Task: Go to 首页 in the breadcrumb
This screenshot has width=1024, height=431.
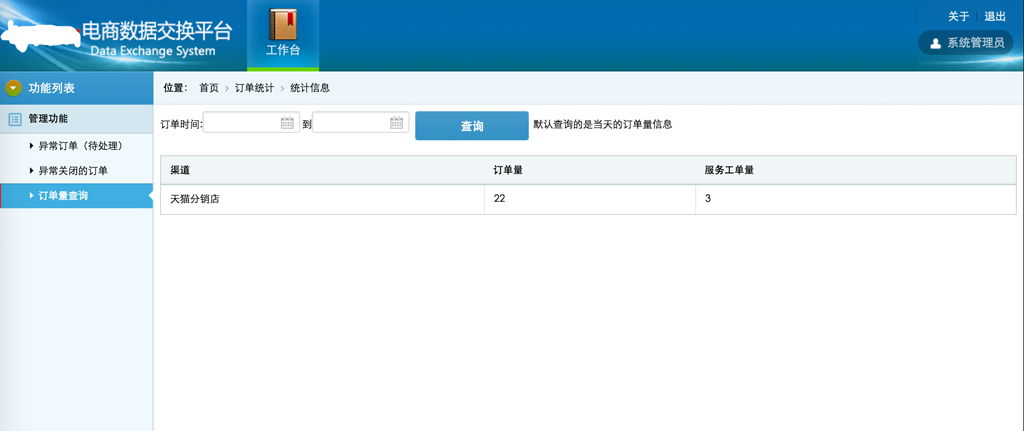Action: click(x=208, y=88)
